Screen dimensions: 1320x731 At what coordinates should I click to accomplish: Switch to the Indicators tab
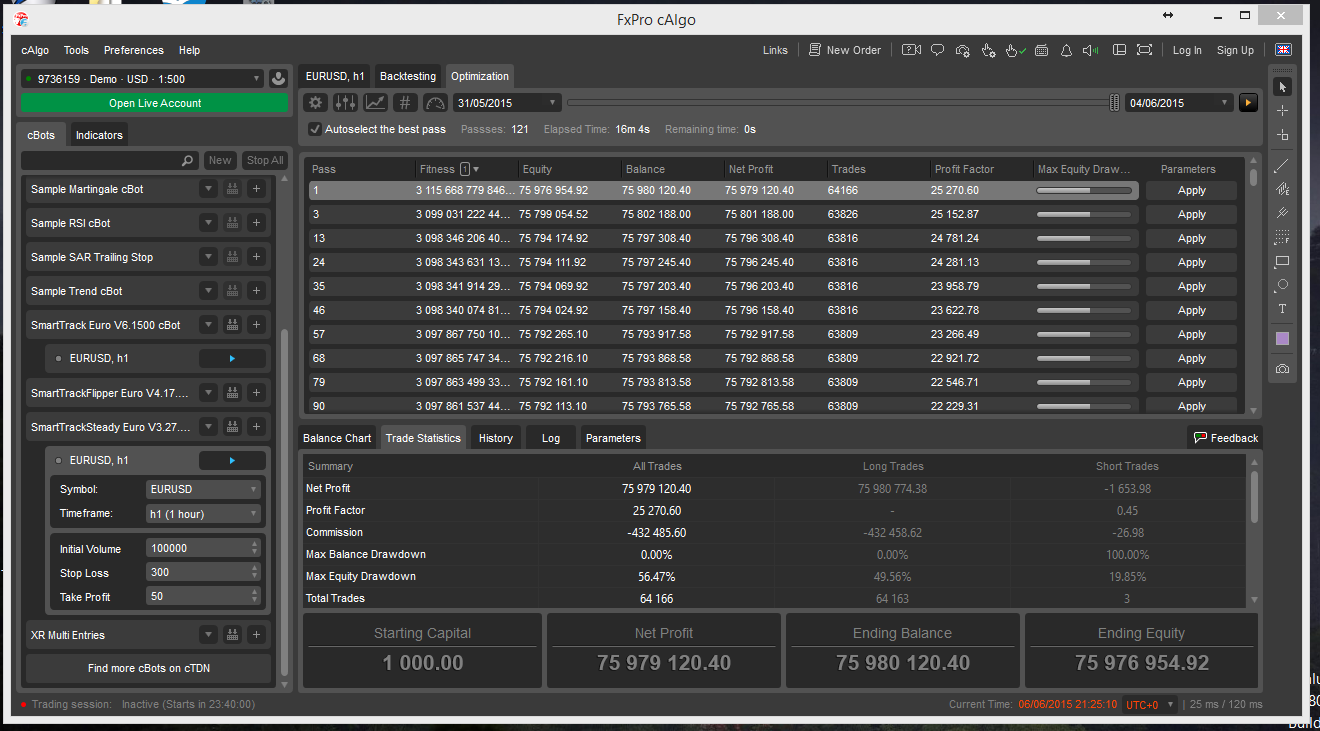click(x=99, y=135)
